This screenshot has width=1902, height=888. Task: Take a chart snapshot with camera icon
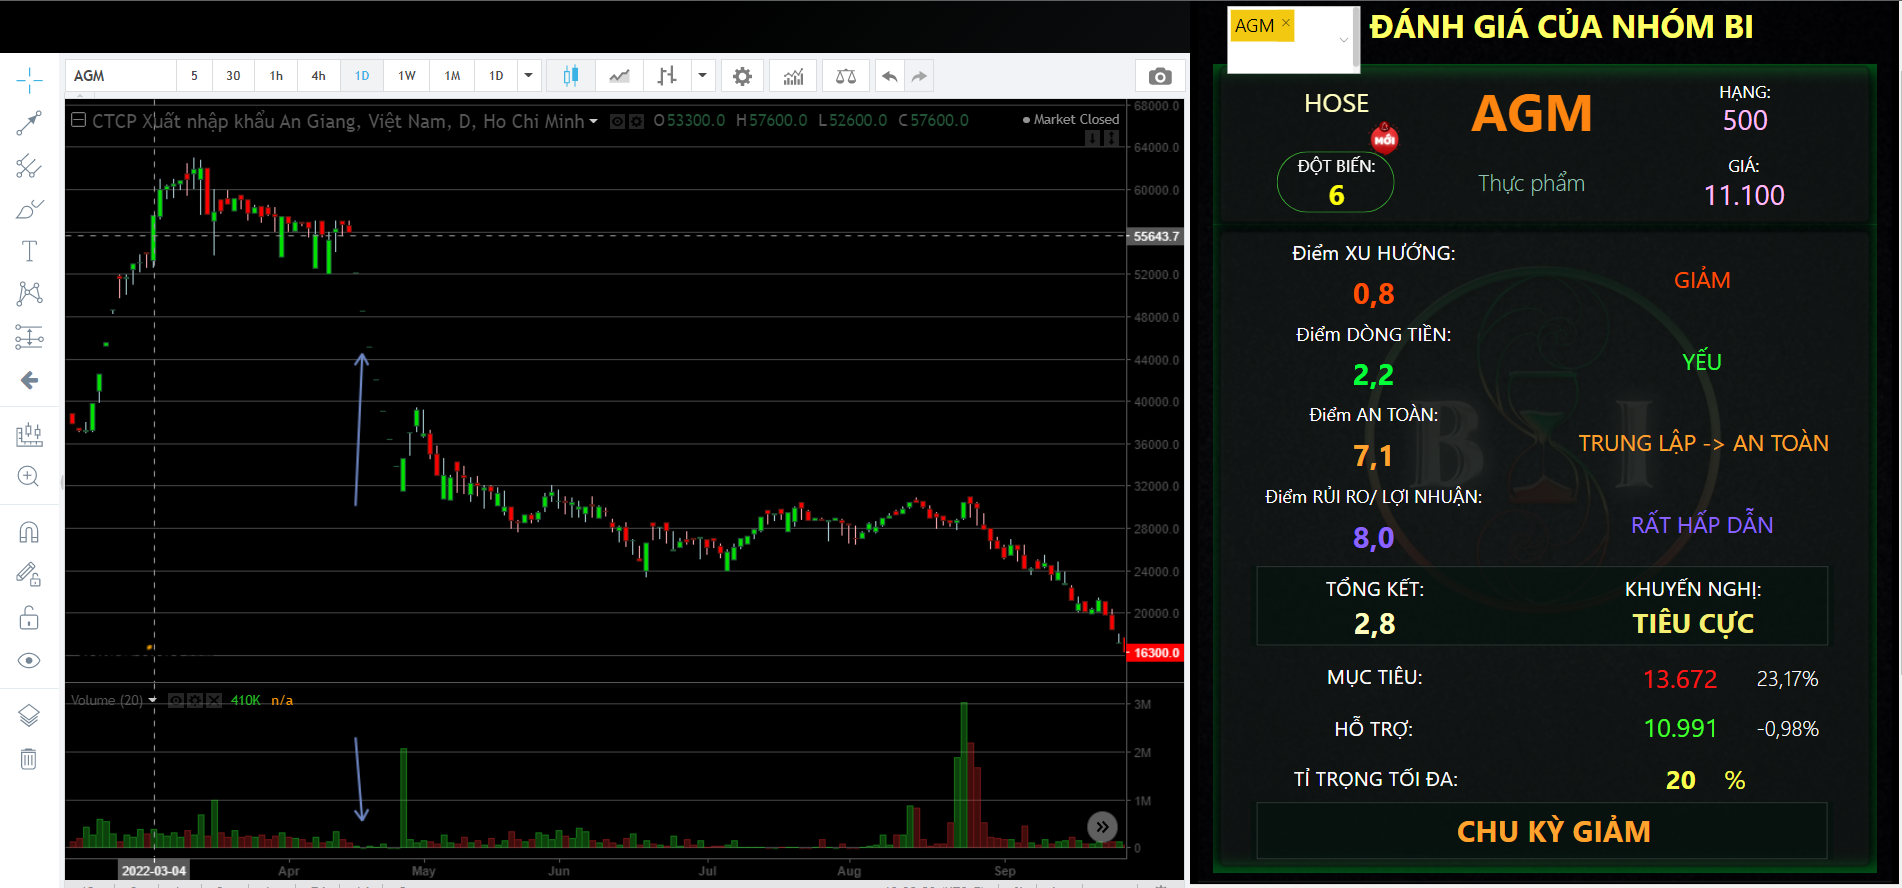click(1160, 76)
